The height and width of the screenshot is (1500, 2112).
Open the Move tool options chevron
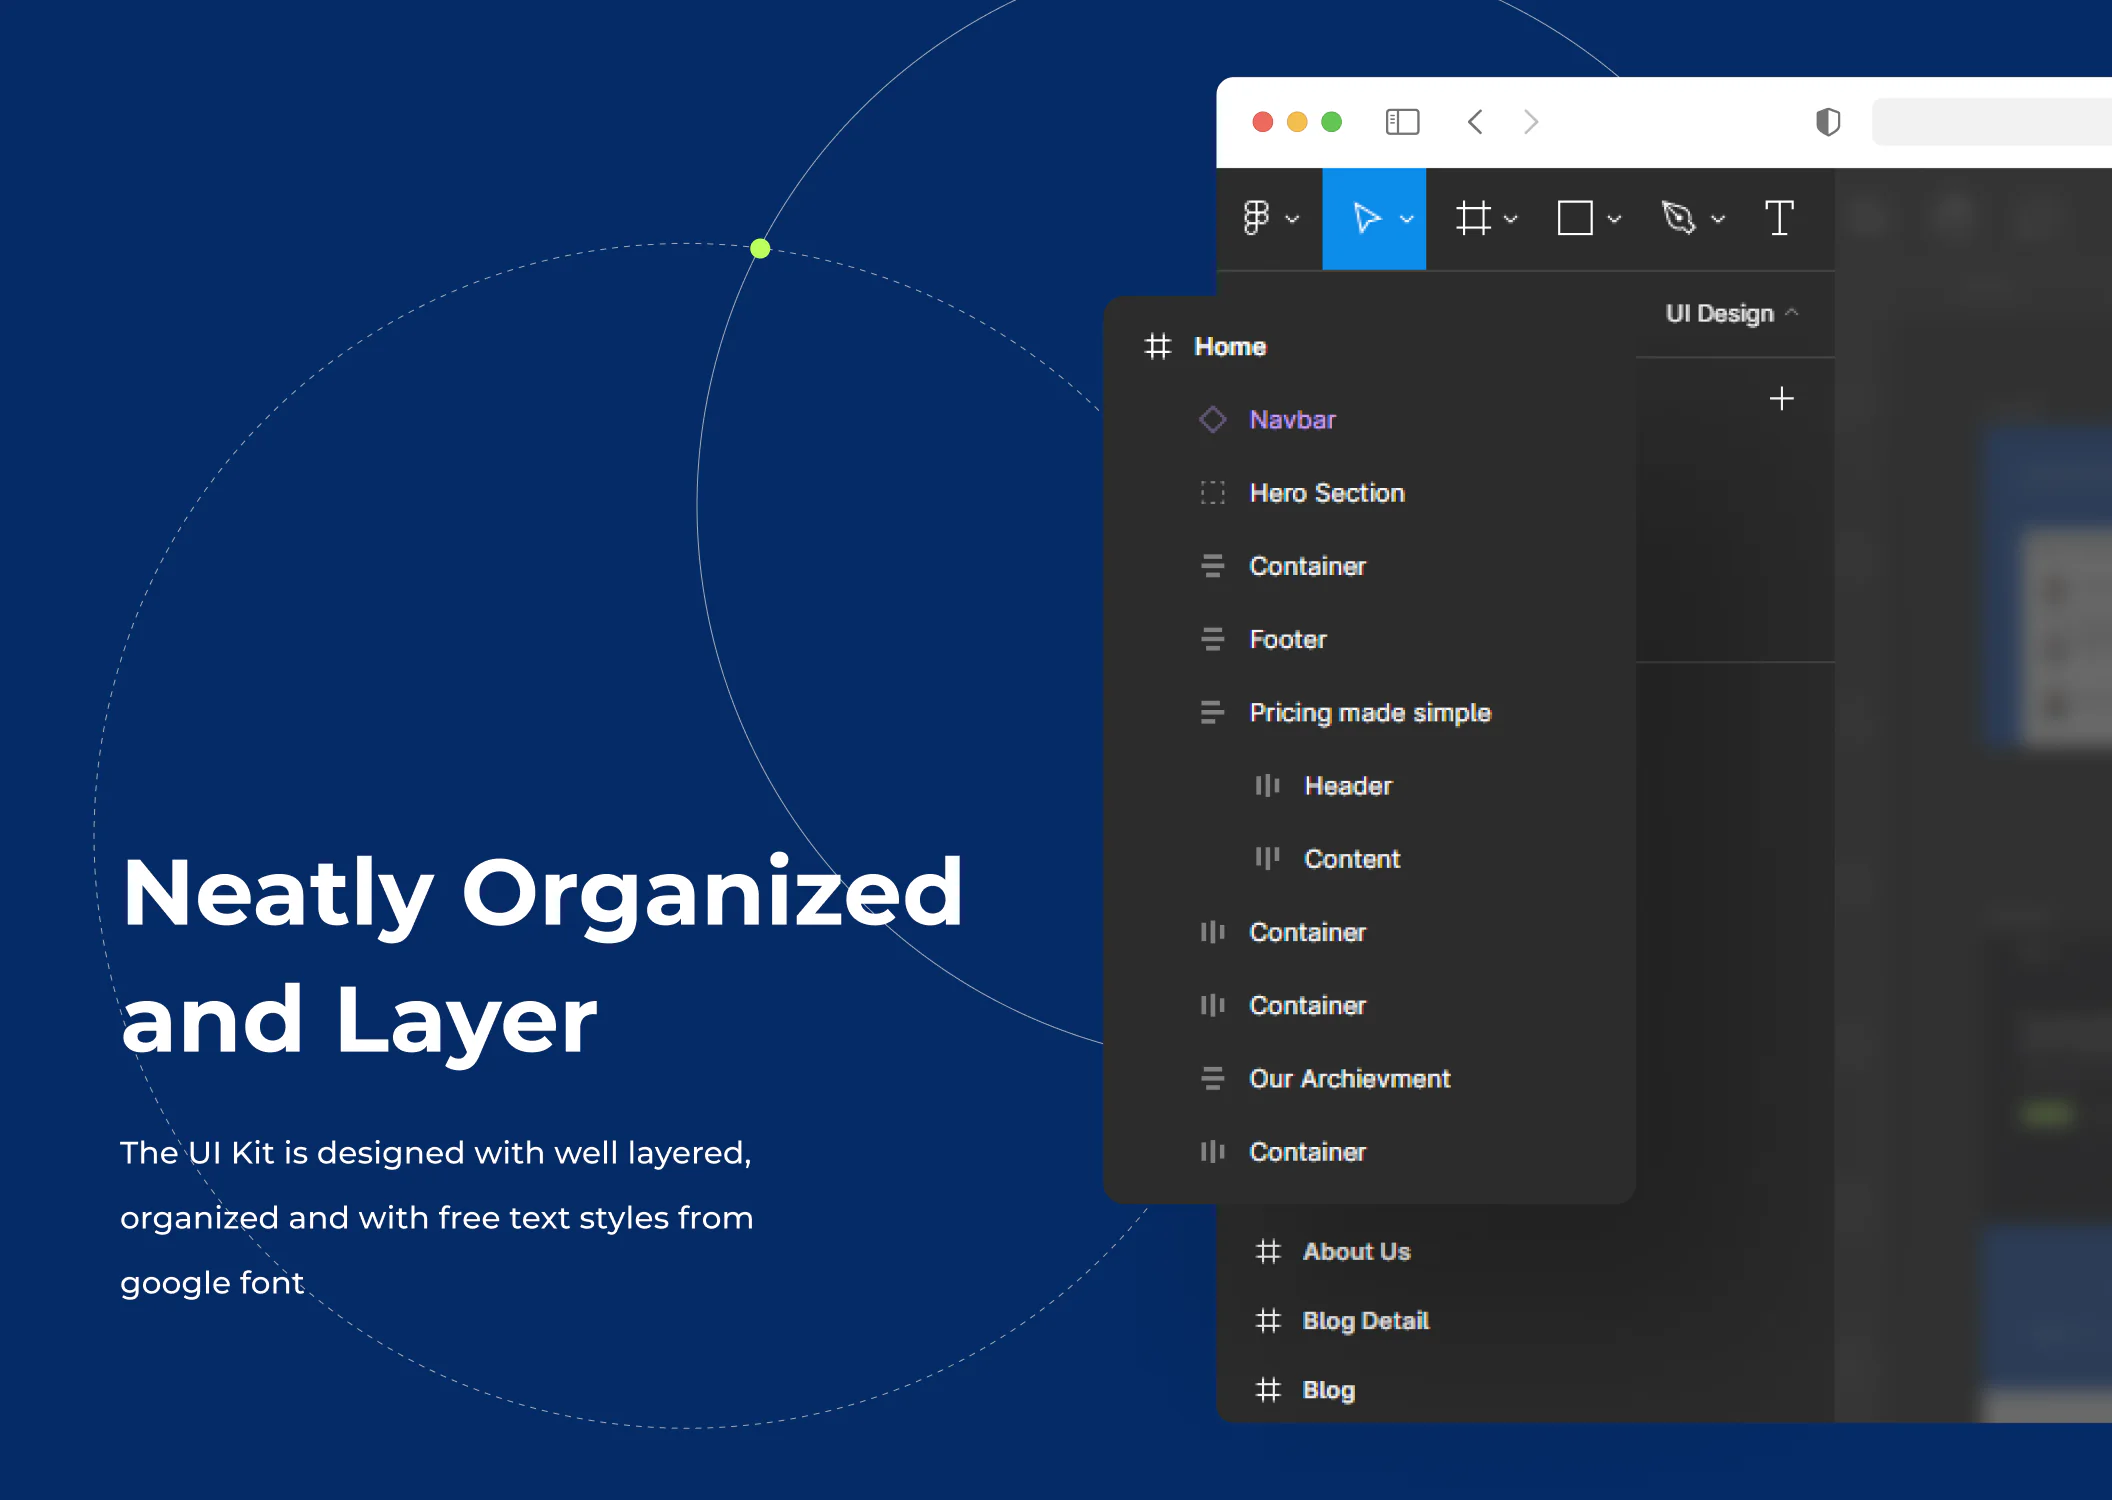1406,219
